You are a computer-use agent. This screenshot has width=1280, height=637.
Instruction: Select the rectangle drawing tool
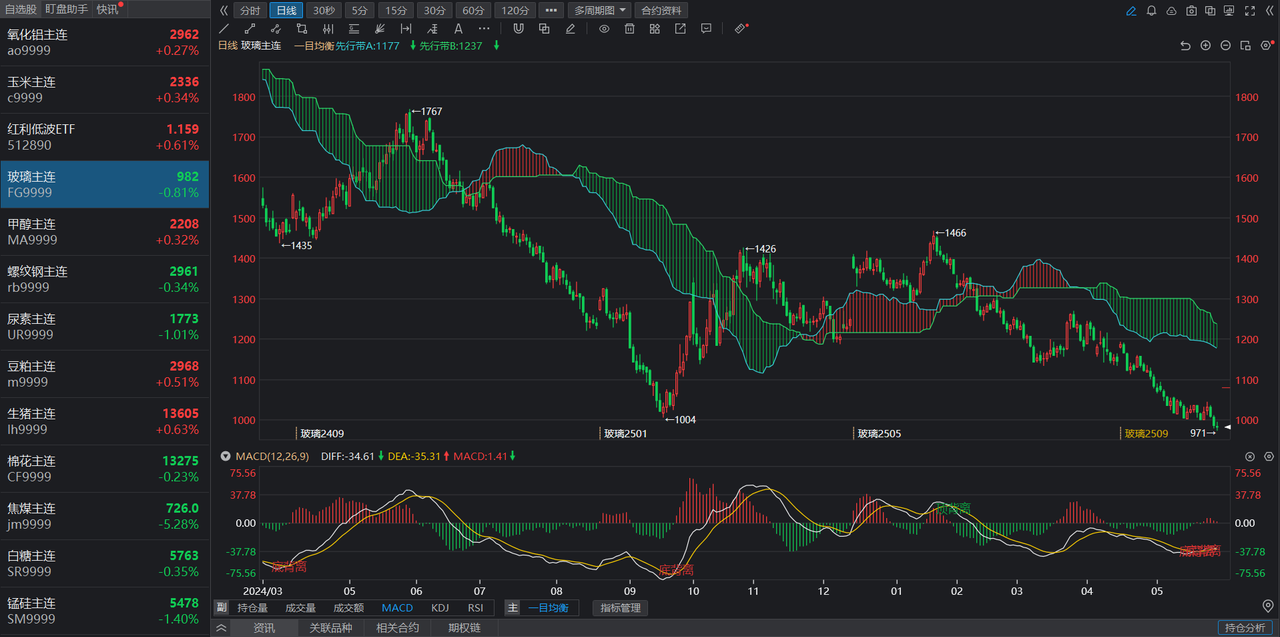tap(301, 29)
